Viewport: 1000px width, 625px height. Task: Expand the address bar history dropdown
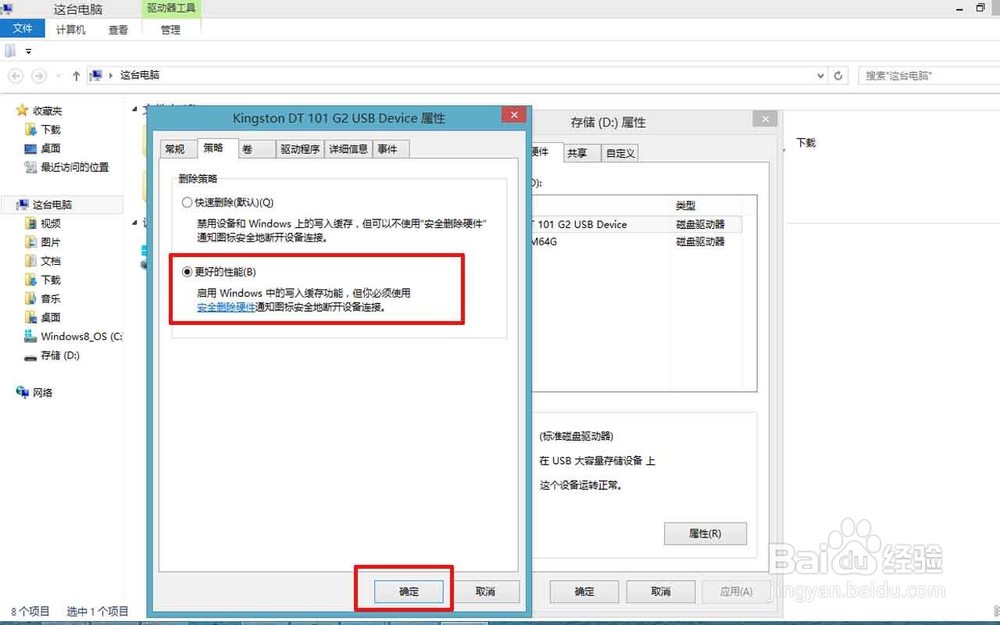[x=820, y=75]
